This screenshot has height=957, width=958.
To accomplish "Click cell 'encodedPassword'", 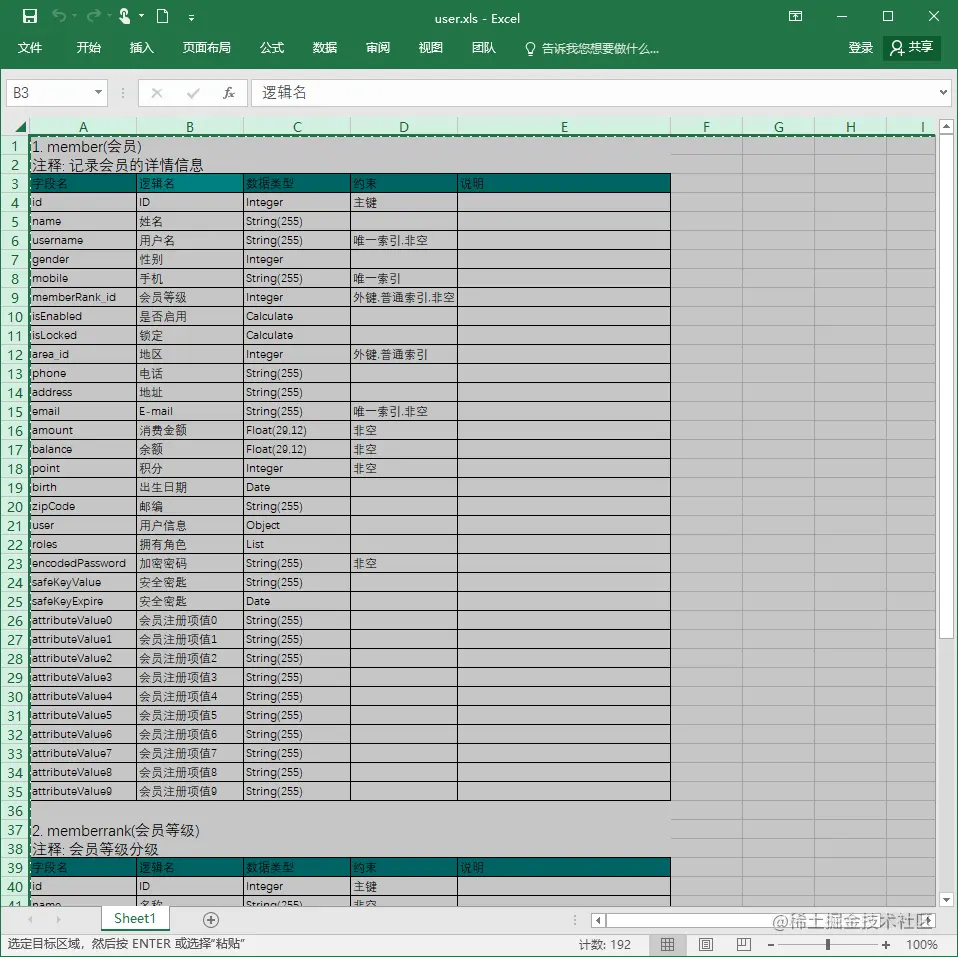I will [x=83, y=563].
